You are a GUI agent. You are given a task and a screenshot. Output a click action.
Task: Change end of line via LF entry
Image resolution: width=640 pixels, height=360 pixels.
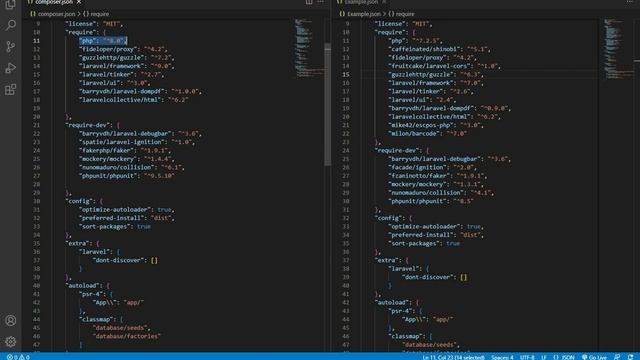(544, 357)
